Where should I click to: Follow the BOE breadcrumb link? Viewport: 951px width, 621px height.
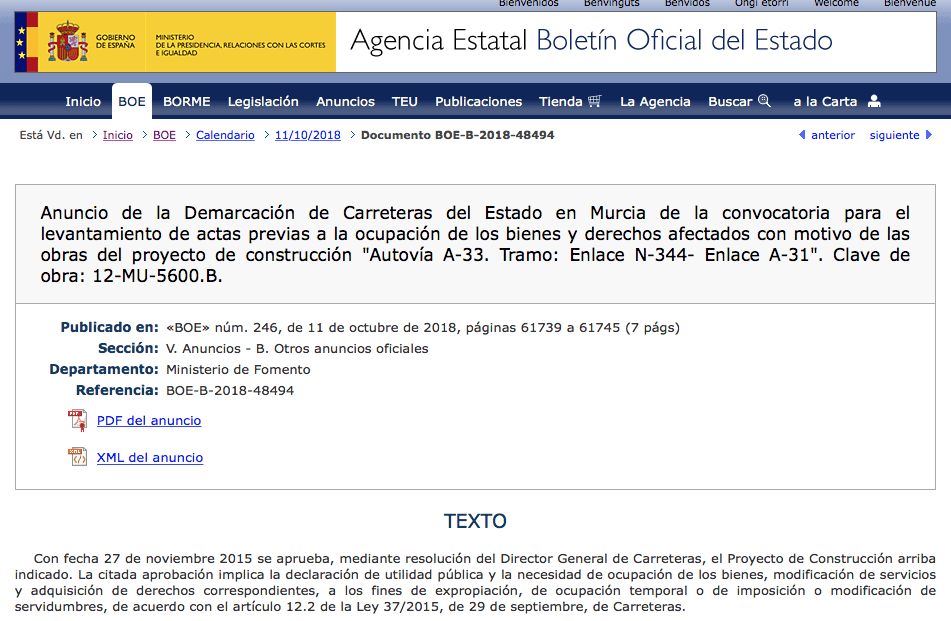coord(164,135)
